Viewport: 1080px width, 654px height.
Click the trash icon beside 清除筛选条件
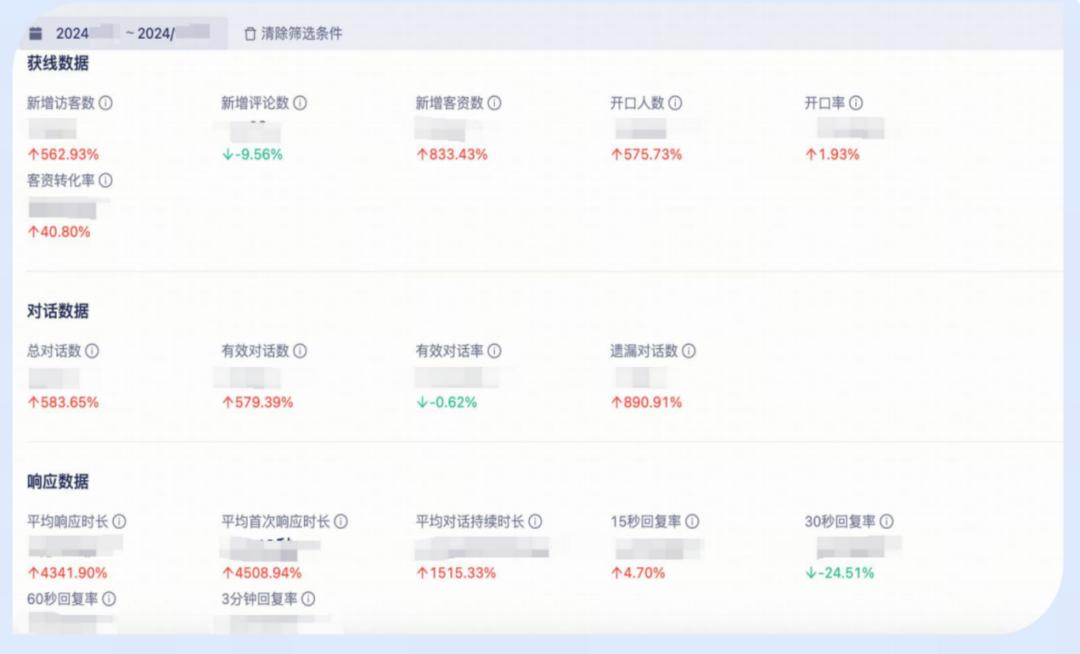pyautogui.click(x=250, y=34)
